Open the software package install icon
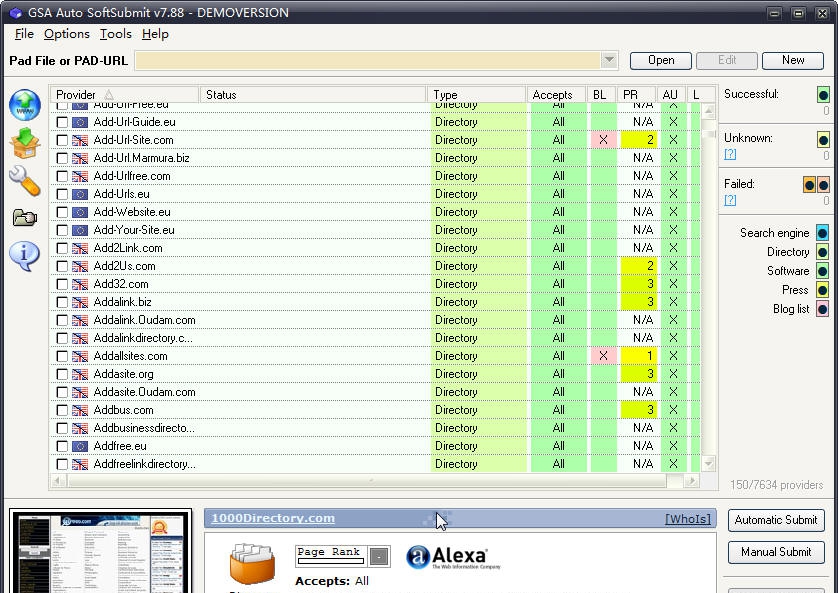 [24, 142]
